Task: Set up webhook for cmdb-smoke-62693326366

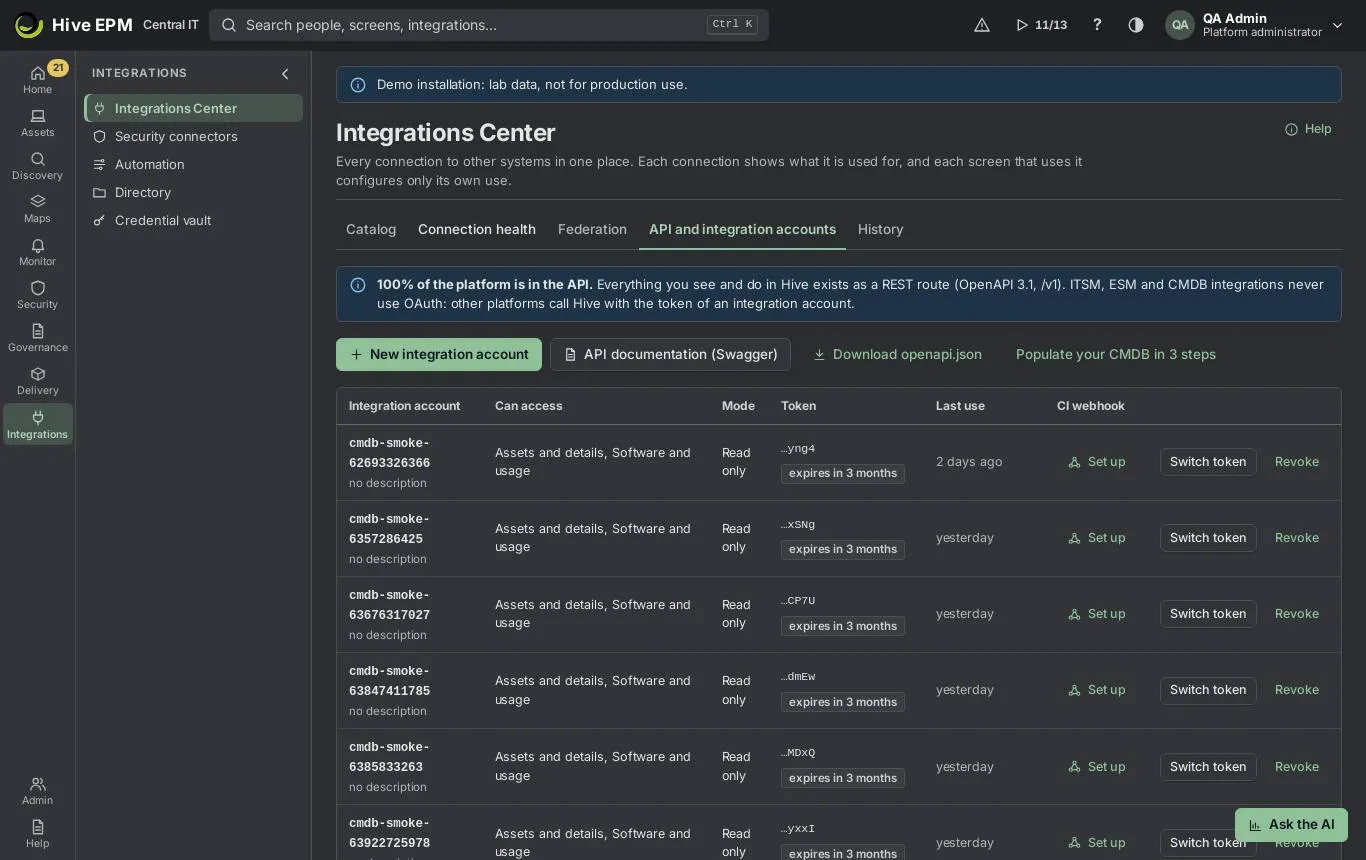Action: (1097, 462)
